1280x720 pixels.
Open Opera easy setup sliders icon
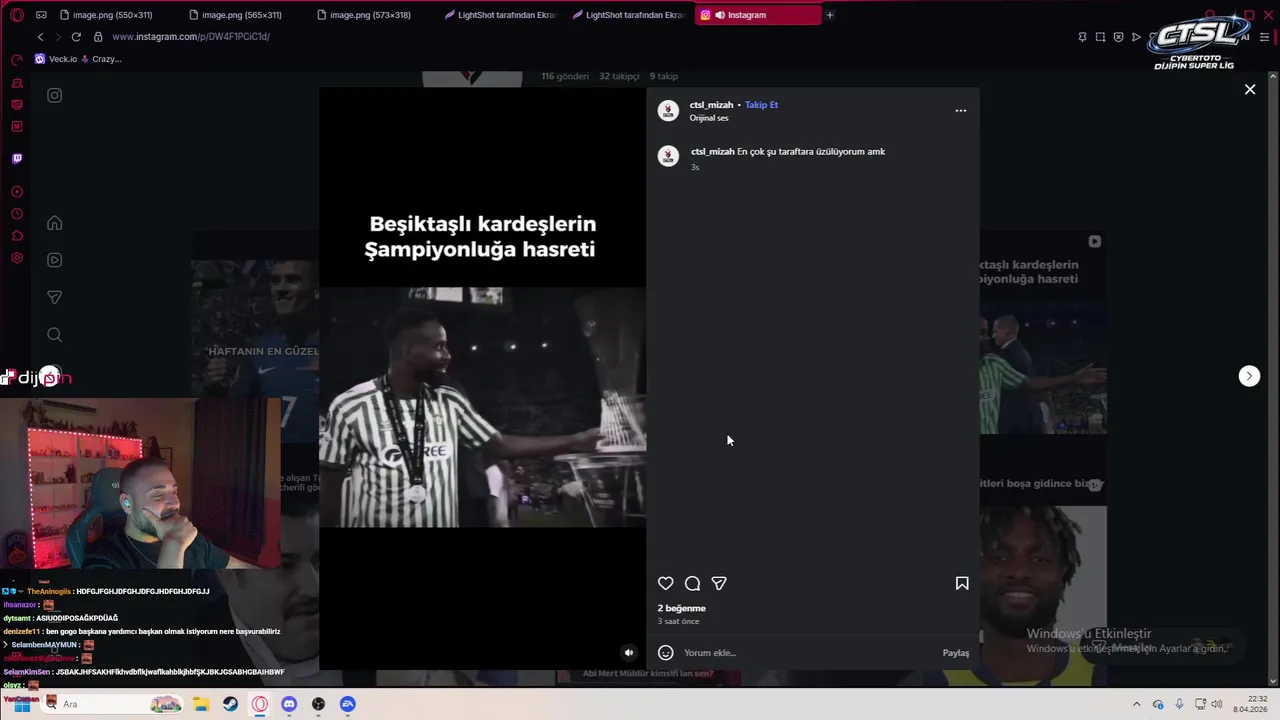click(1264, 37)
